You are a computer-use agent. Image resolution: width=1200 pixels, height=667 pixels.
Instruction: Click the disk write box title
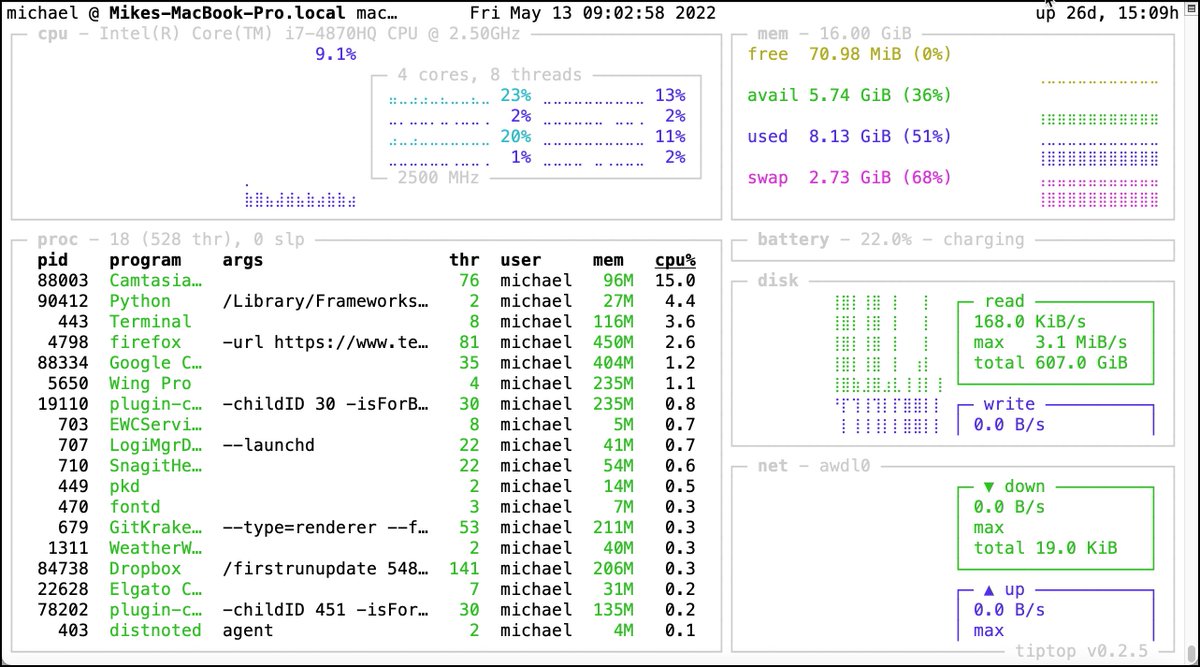click(1010, 404)
